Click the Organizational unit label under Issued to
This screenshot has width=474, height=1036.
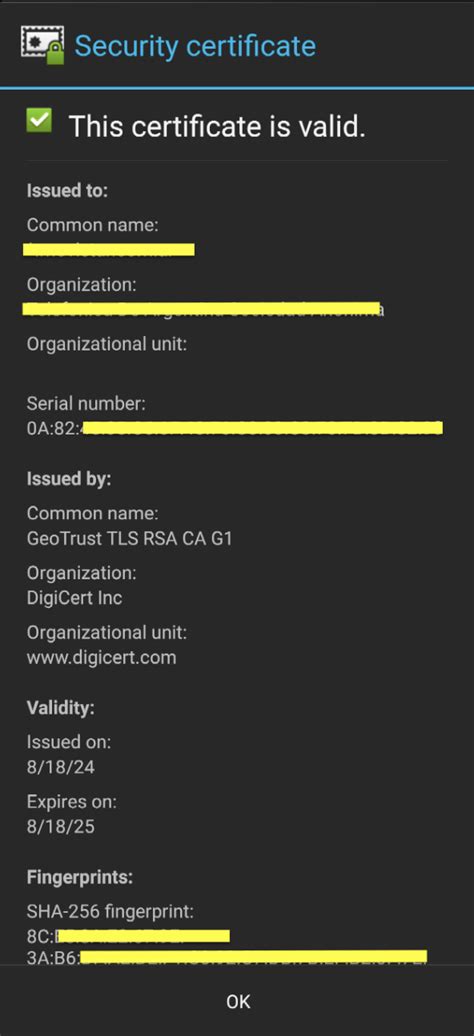(x=107, y=345)
